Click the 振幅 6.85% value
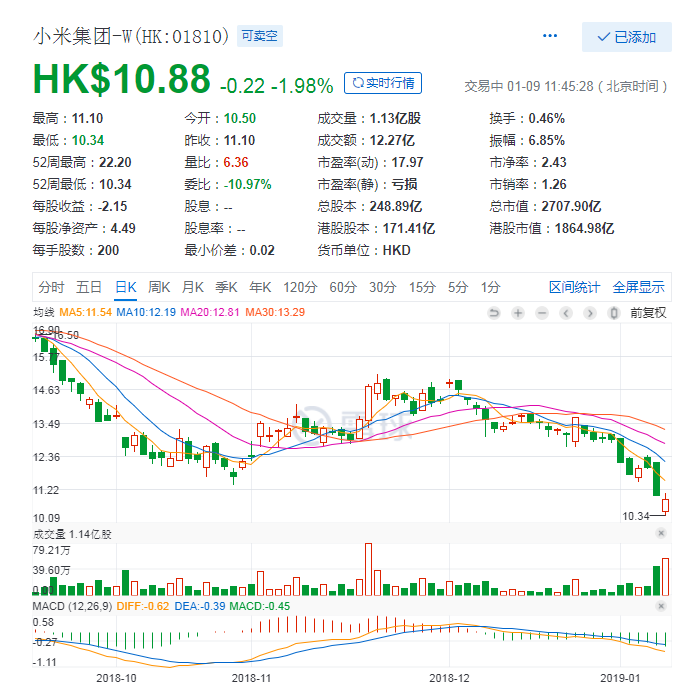684x689 pixels. point(546,141)
